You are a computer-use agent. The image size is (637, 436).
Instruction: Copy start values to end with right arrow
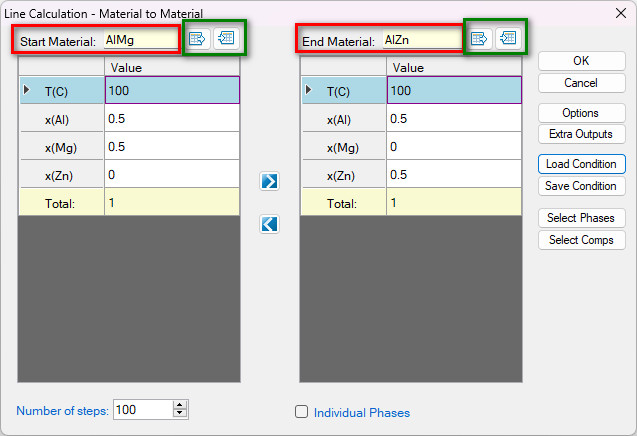pyautogui.click(x=269, y=181)
